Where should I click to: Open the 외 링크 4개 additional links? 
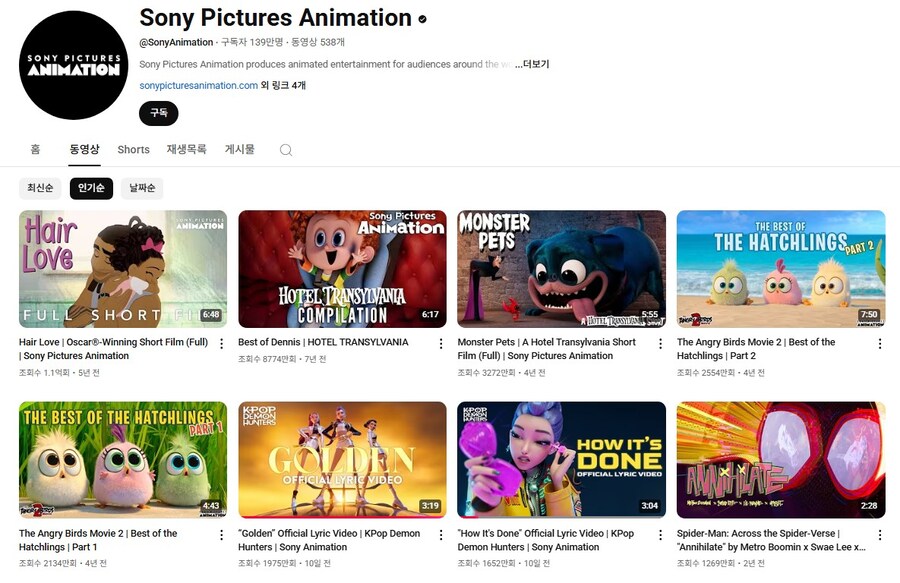tap(283, 85)
